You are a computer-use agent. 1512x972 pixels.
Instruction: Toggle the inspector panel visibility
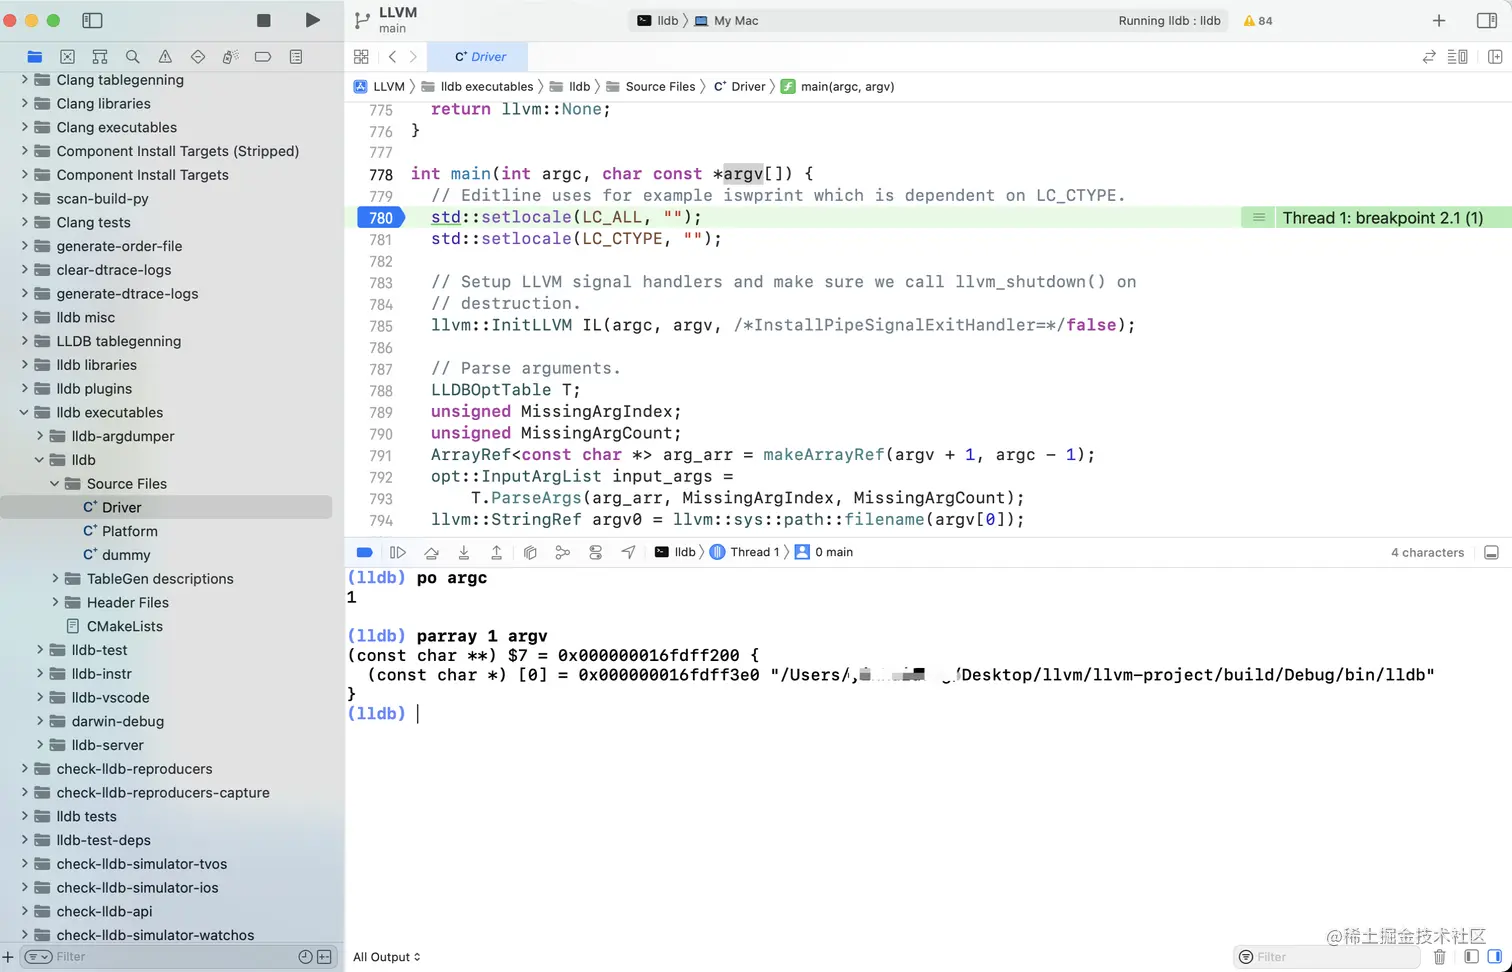pos(1487,20)
